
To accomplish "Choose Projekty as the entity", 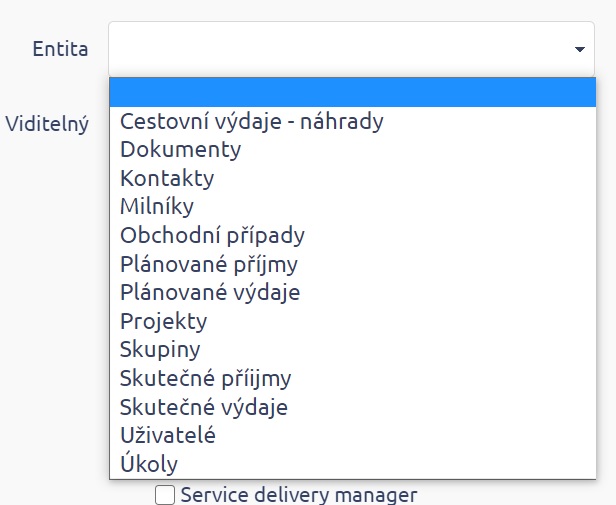I will click(x=164, y=322).
